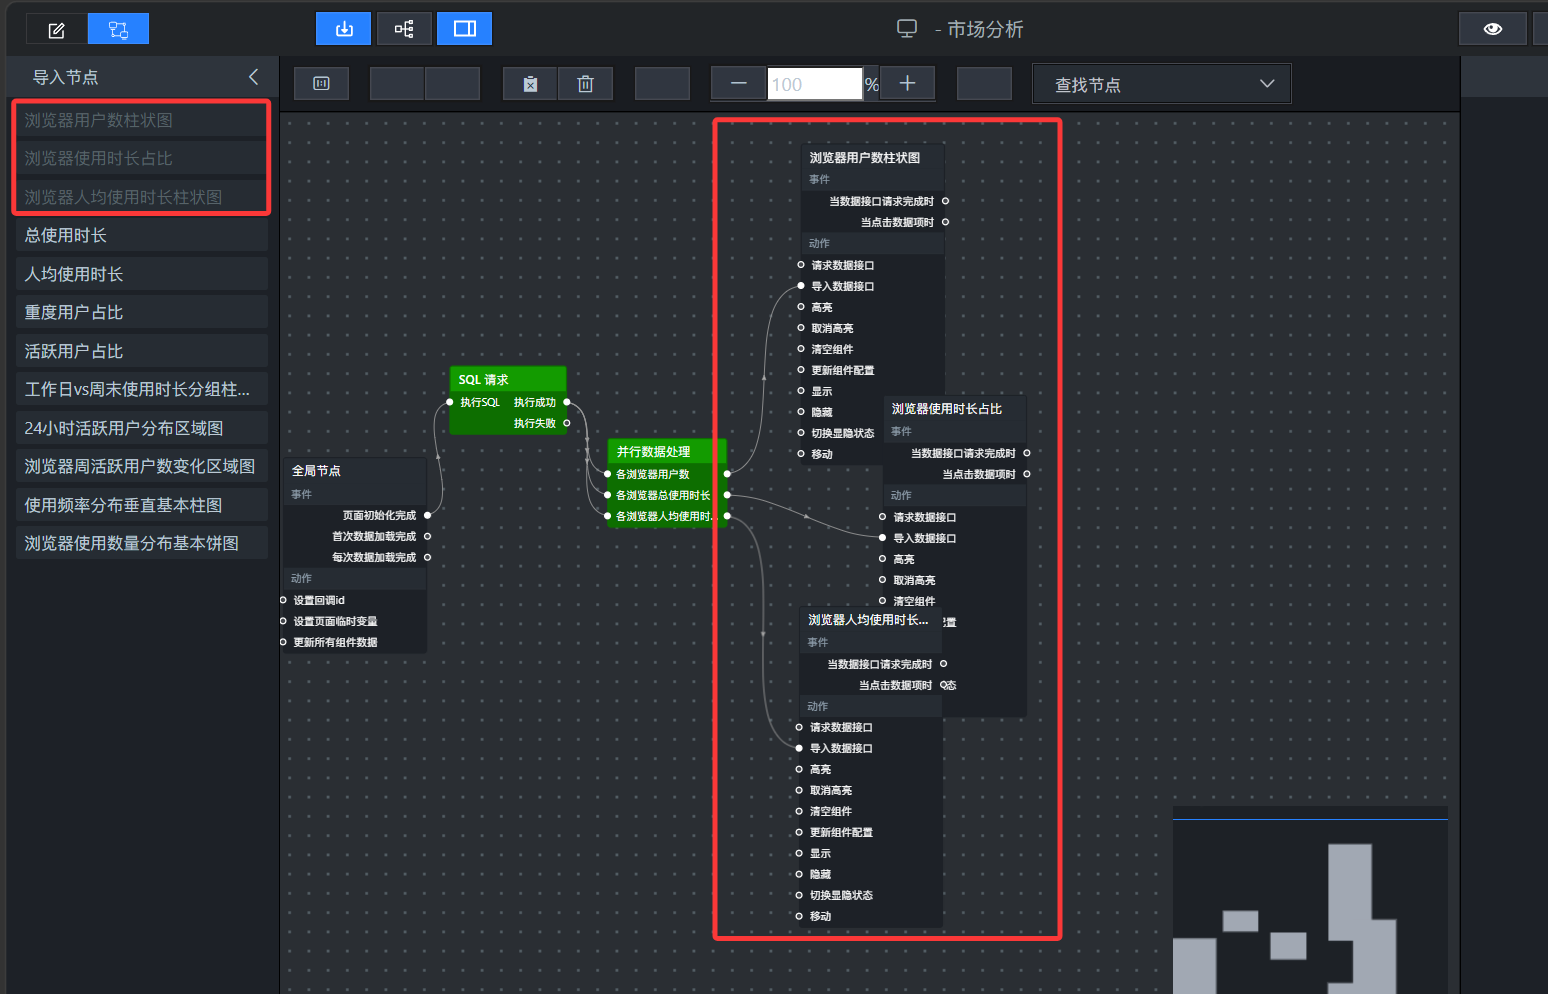Viewport: 1548px width, 994px height.
Task: Select the SQL 请求 node header
Action: point(508,379)
